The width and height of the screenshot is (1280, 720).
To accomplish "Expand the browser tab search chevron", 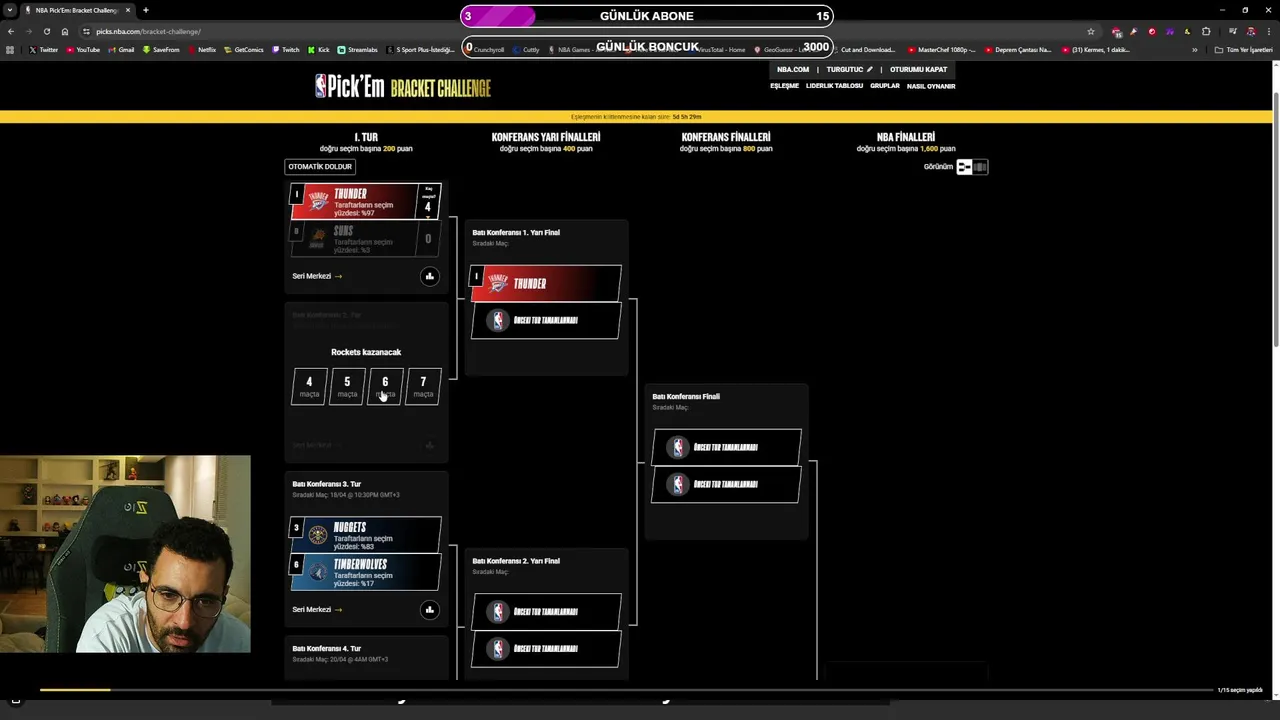I will click(x=8, y=10).
